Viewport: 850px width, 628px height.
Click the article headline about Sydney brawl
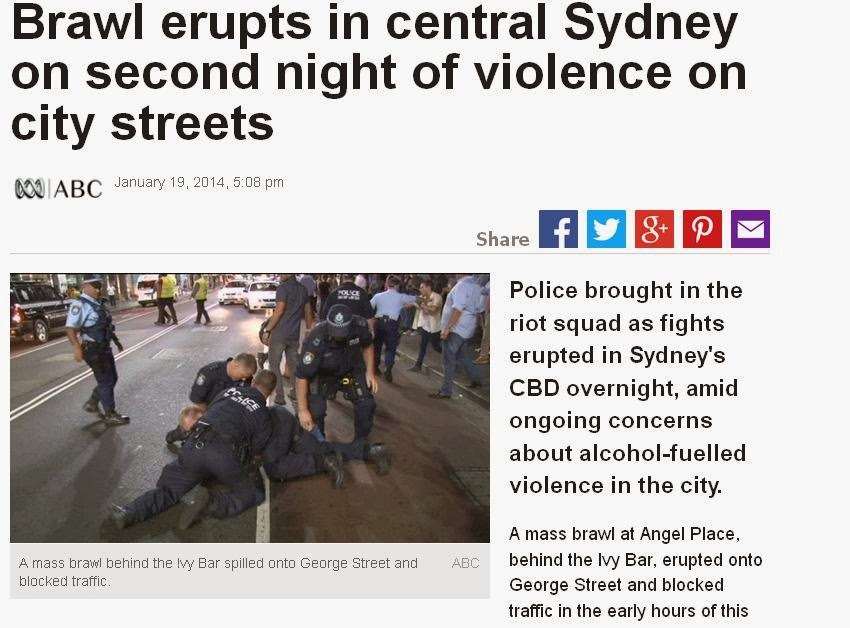click(379, 73)
